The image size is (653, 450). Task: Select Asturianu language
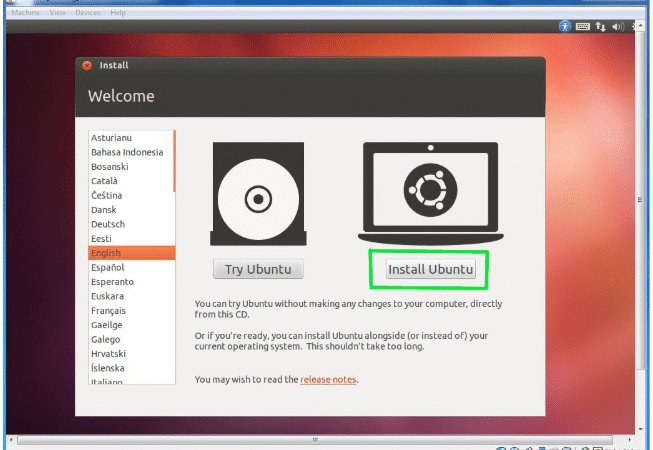131,138
